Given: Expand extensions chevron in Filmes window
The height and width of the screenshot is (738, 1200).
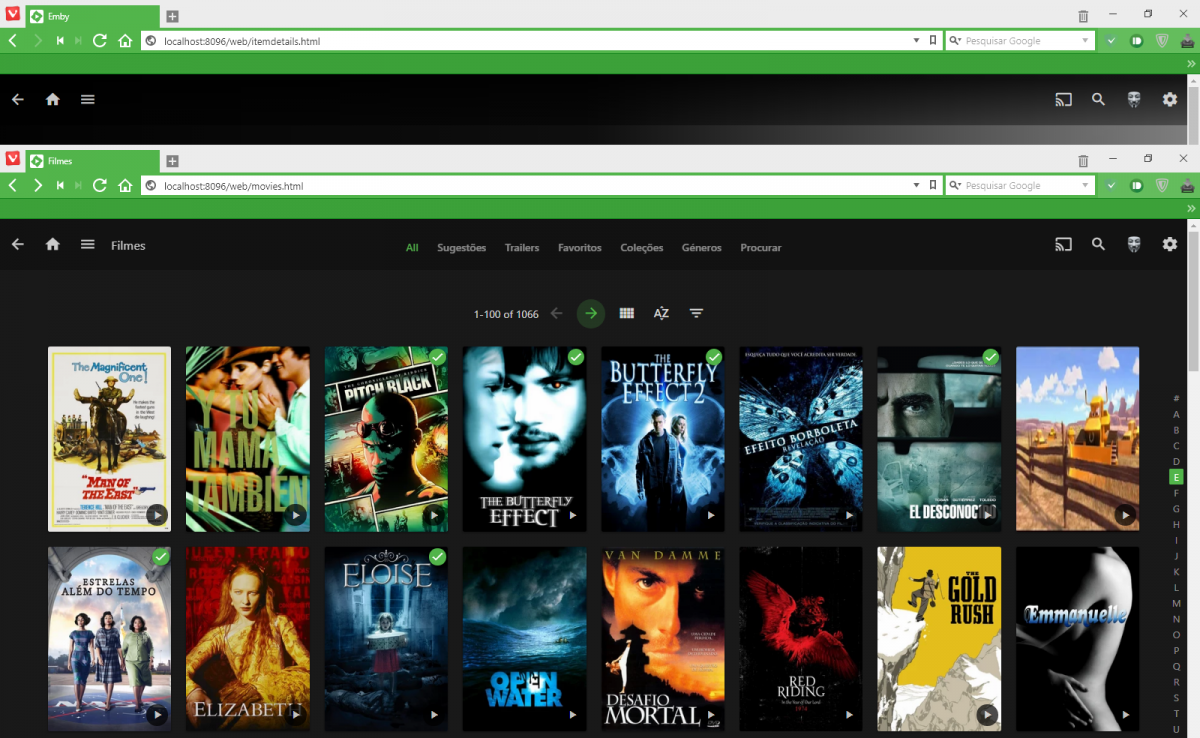Looking at the screenshot, I should [1191, 208].
